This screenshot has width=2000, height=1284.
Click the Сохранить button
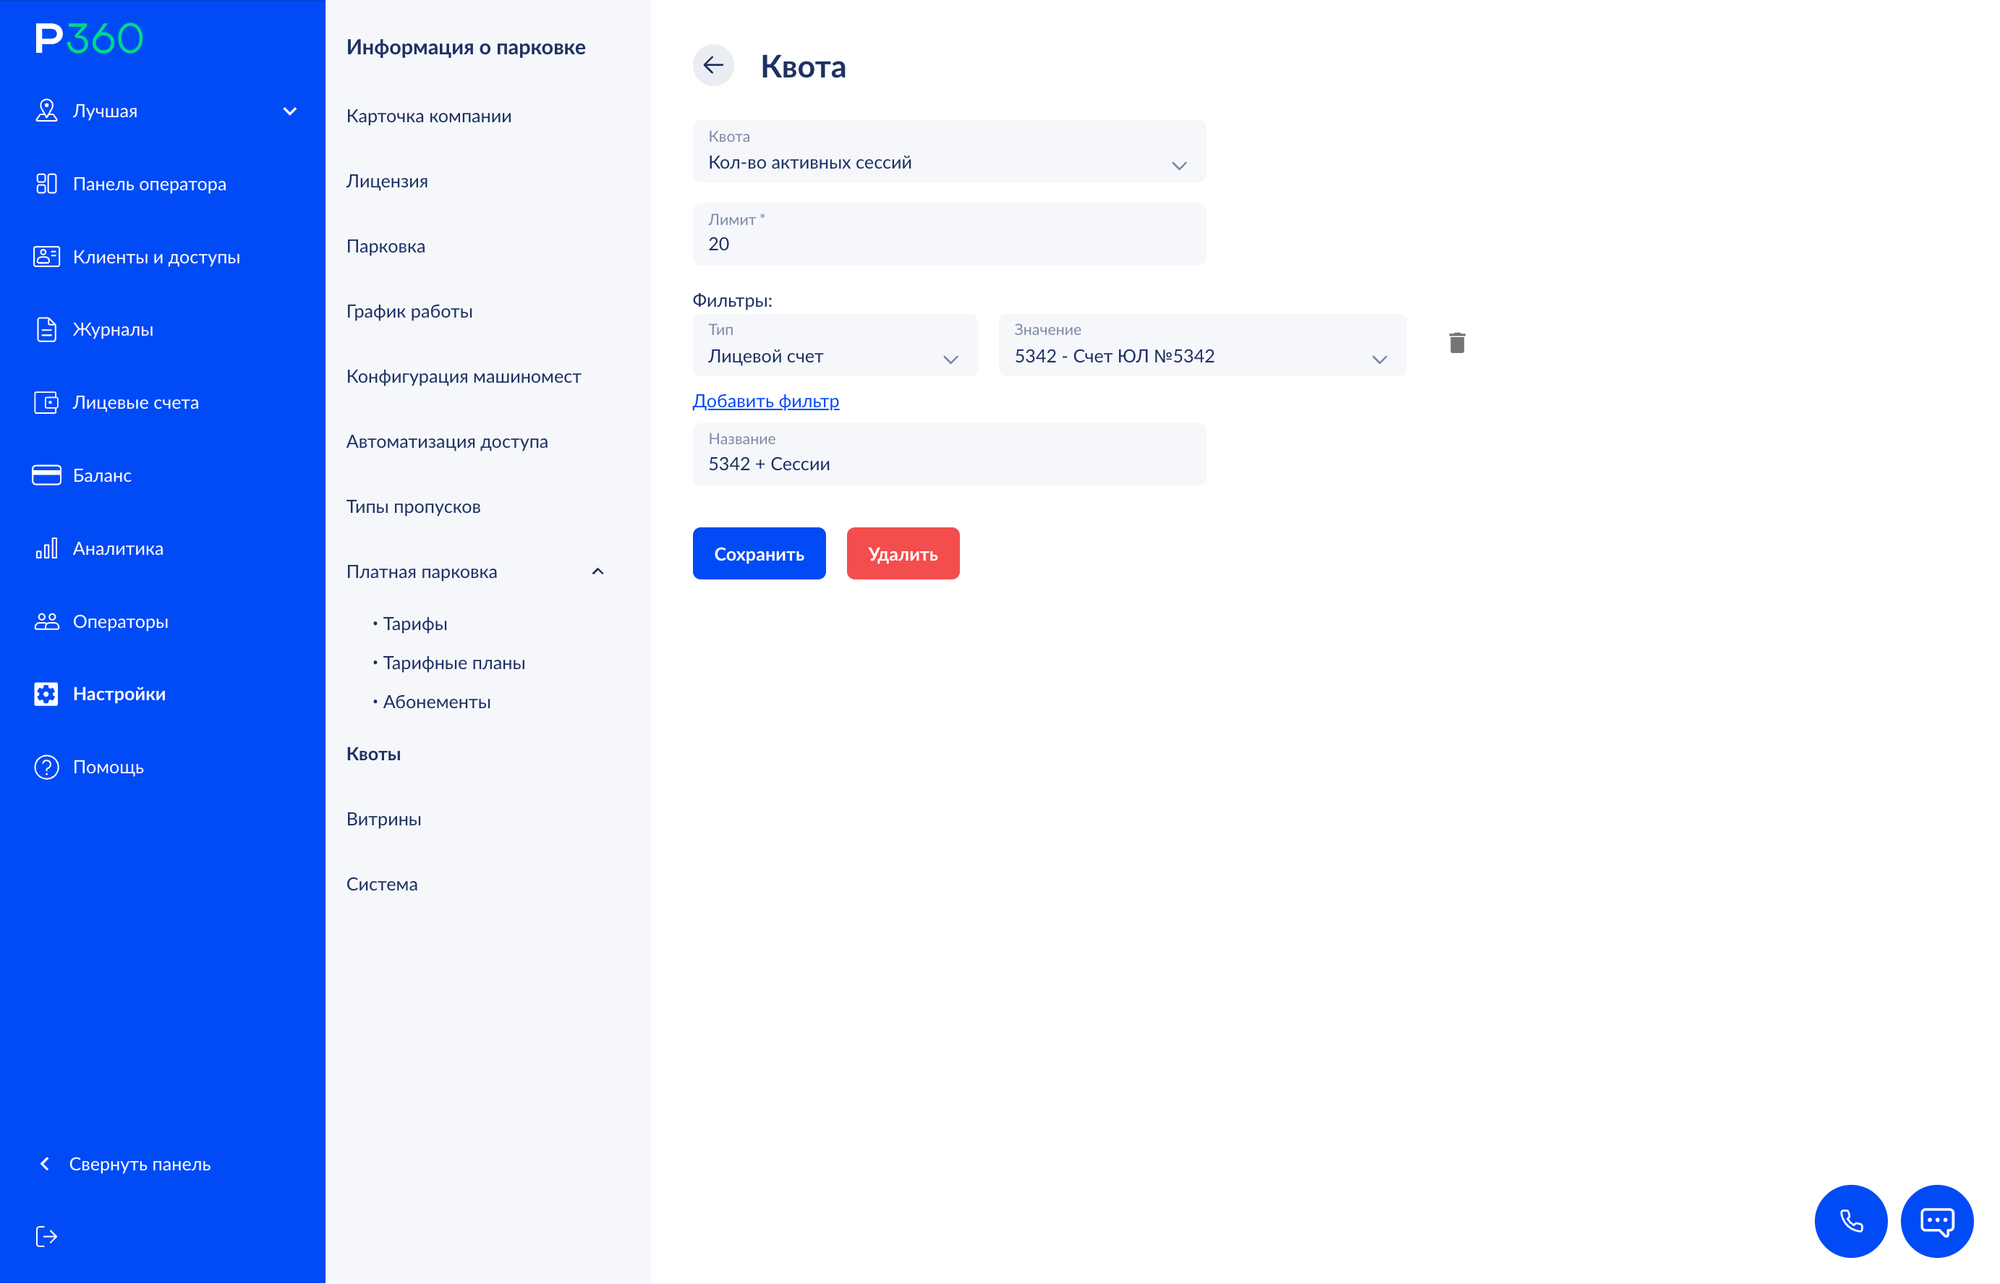pyautogui.click(x=759, y=553)
